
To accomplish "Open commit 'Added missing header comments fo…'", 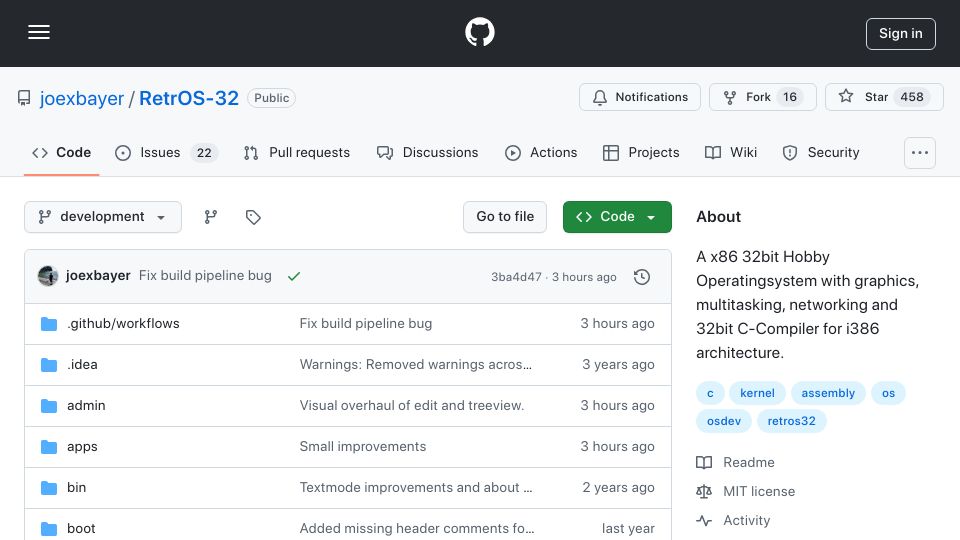I will pyautogui.click(x=417, y=528).
